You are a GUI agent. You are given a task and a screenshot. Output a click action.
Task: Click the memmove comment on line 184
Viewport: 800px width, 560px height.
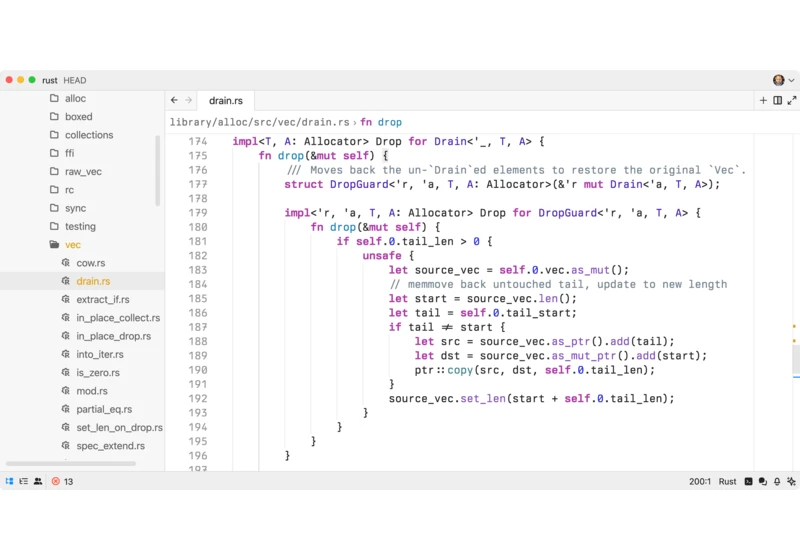558,284
